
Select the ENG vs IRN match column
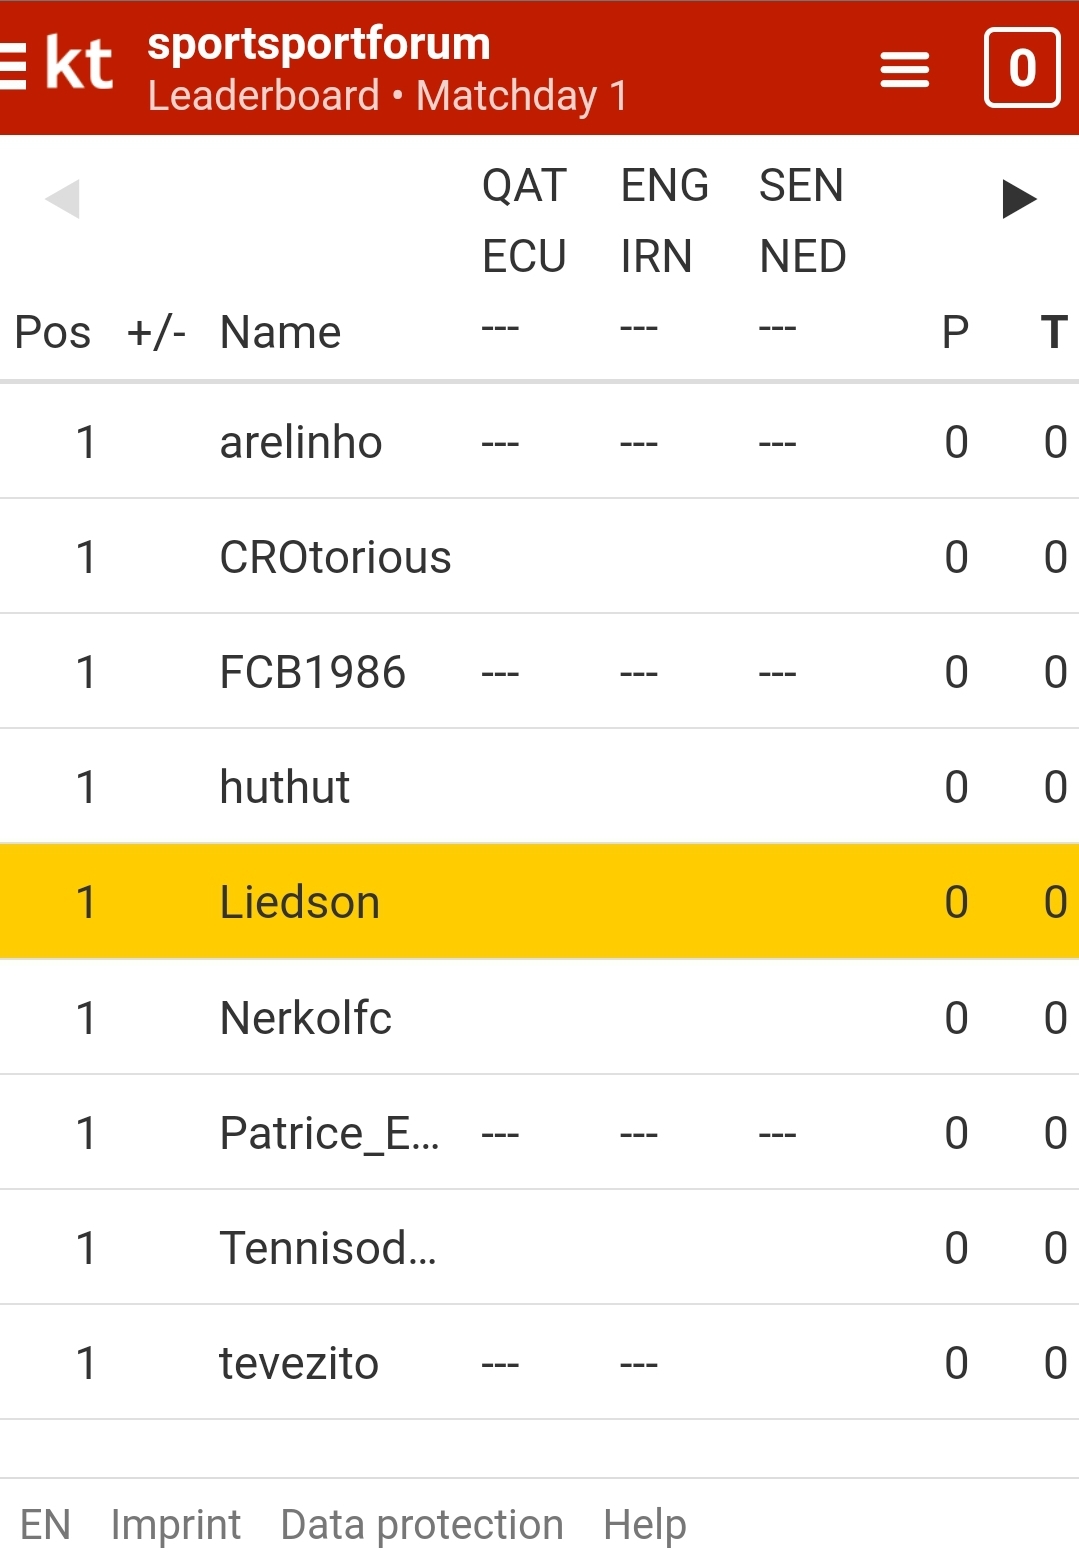[x=664, y=221]
